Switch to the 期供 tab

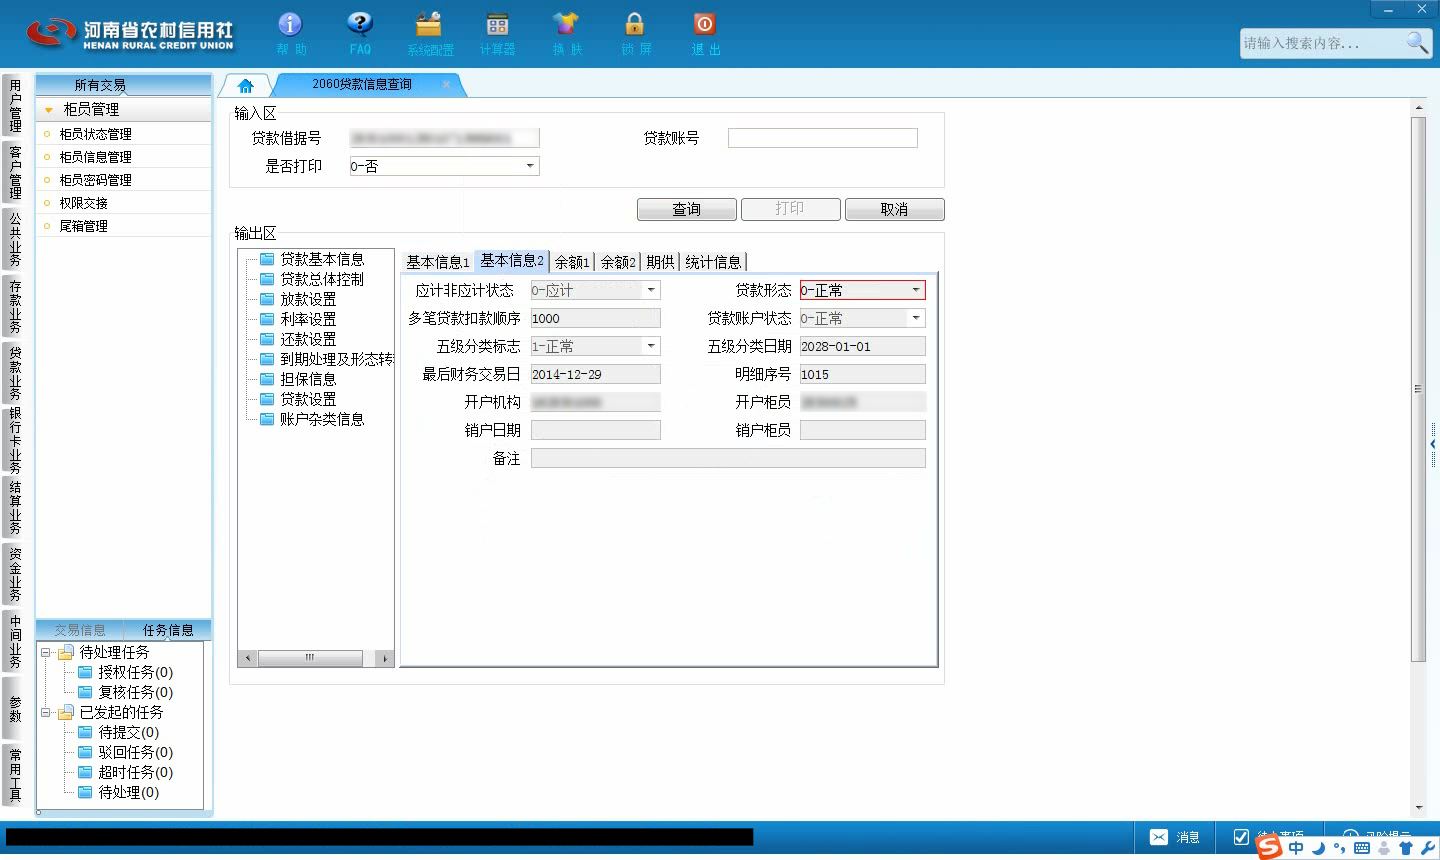pos(660,262)
